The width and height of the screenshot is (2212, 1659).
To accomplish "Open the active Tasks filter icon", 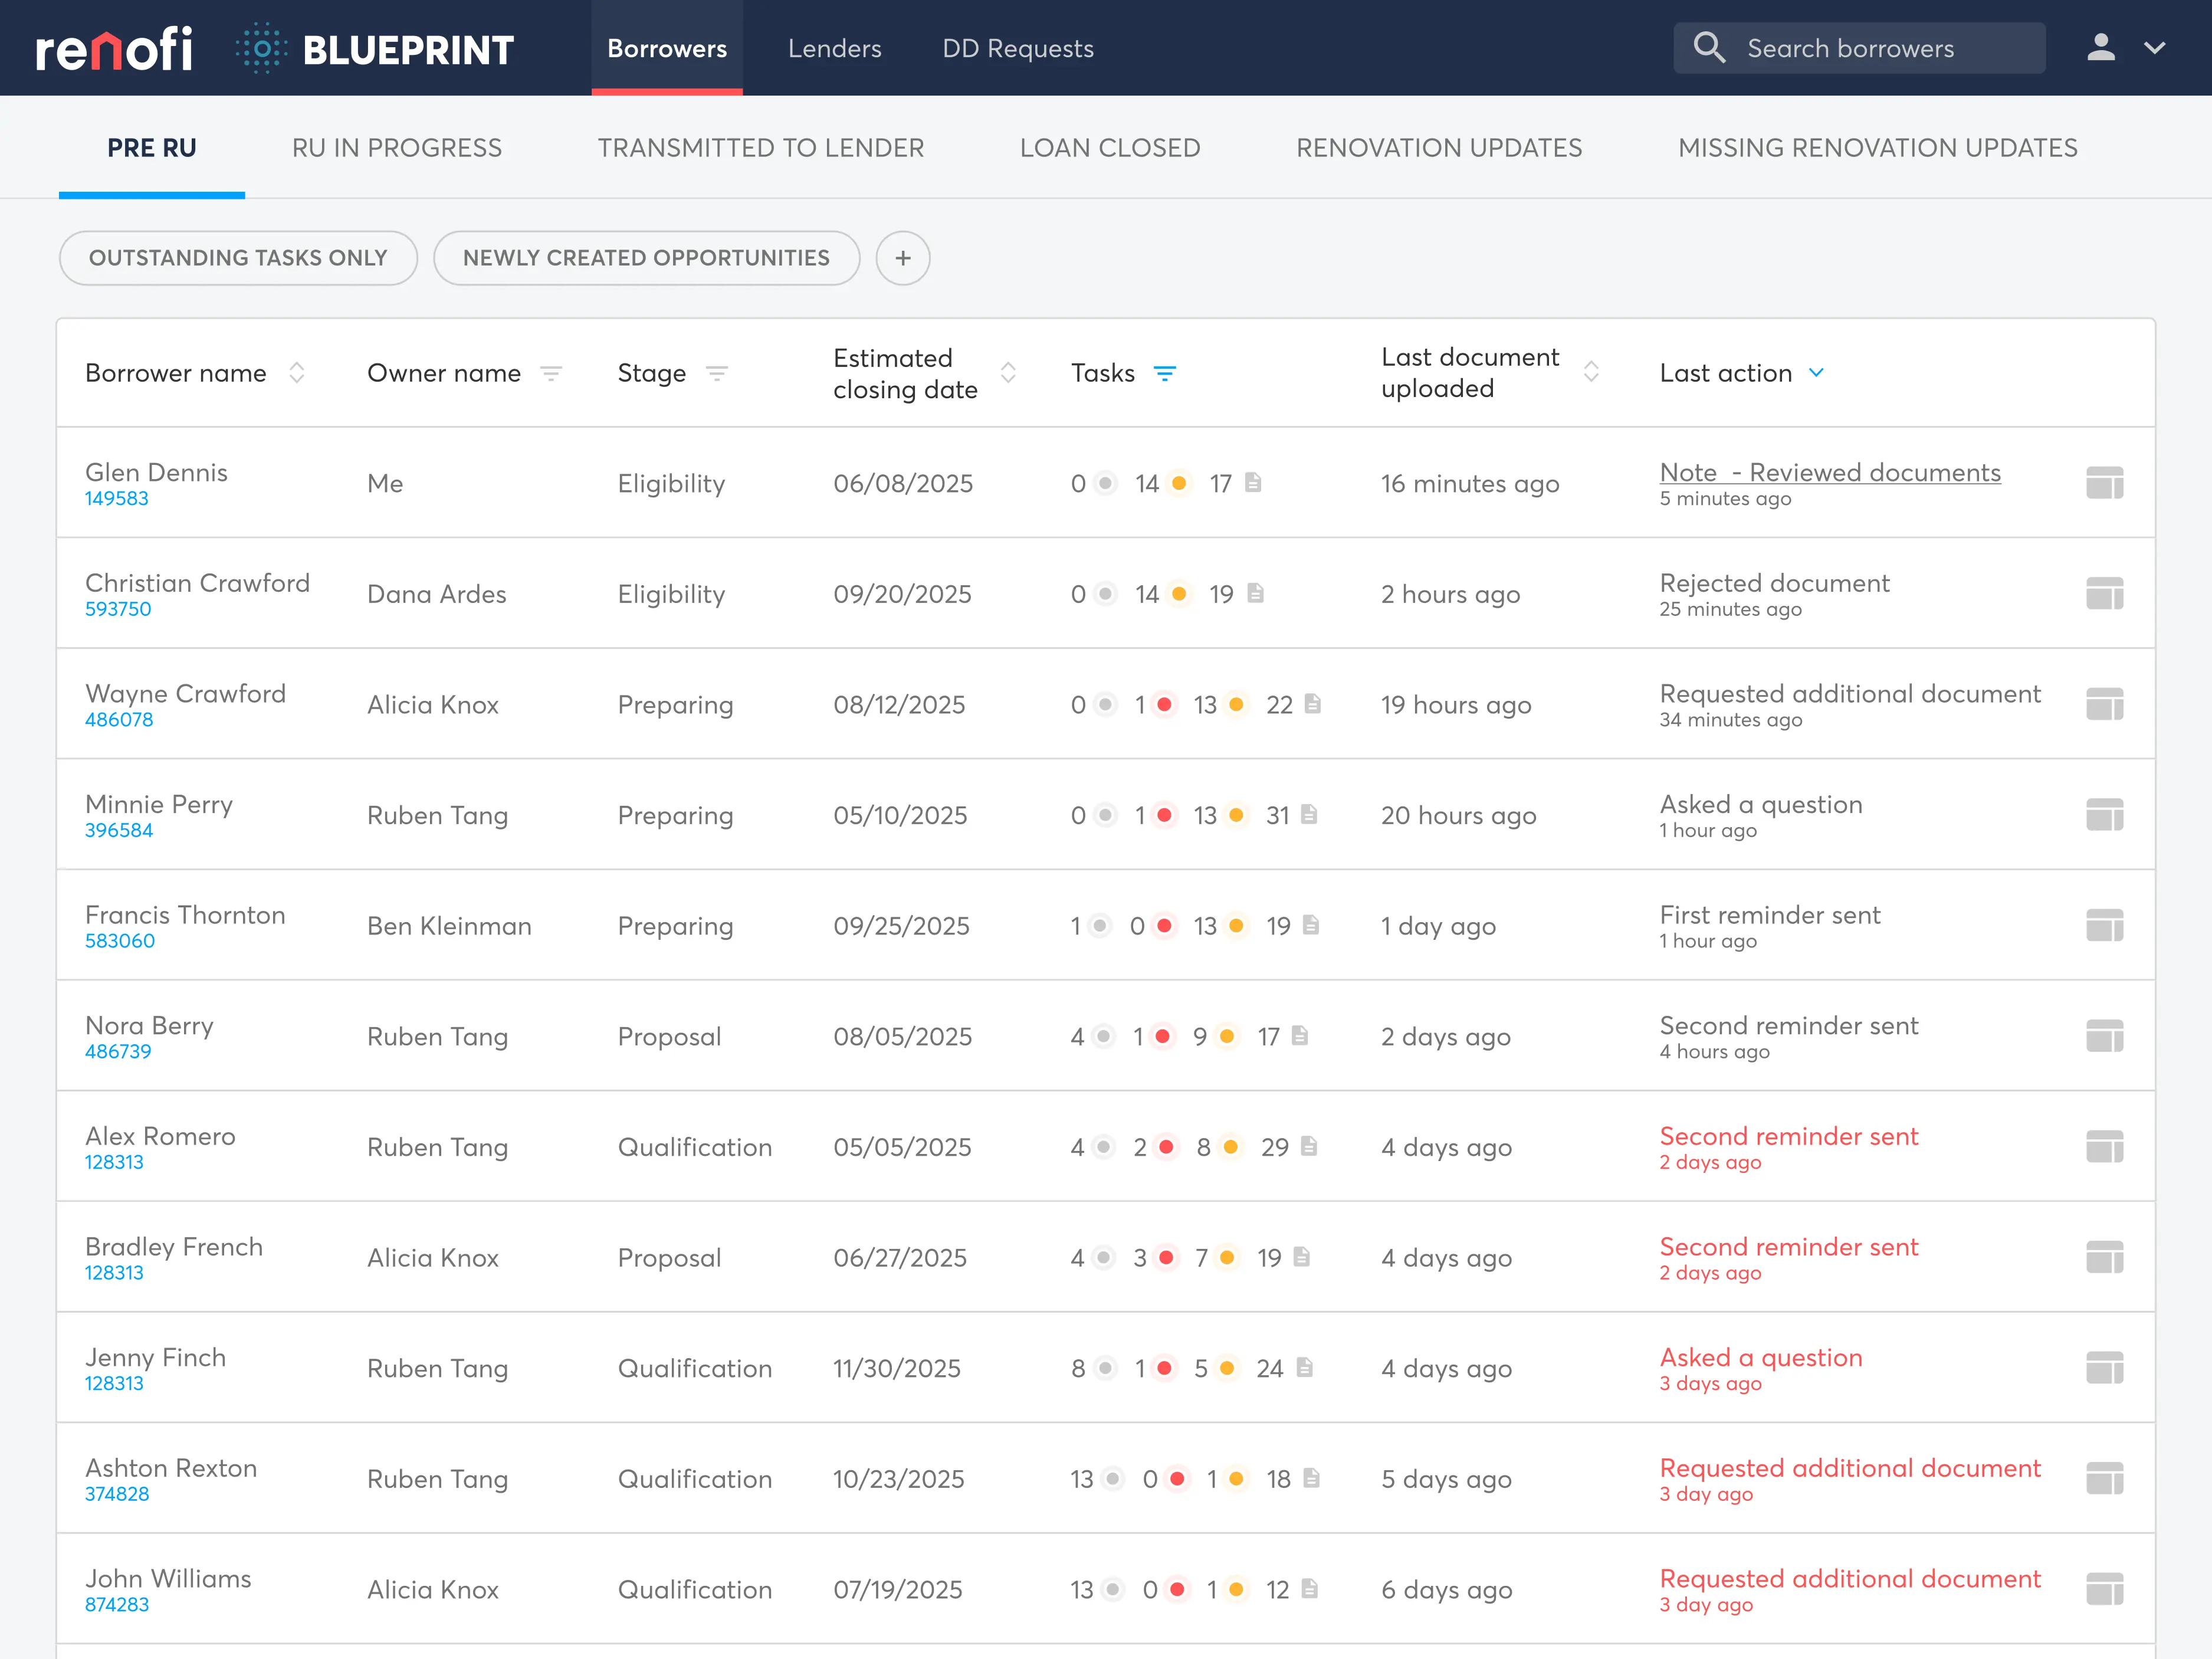I will click(1164, 374).
